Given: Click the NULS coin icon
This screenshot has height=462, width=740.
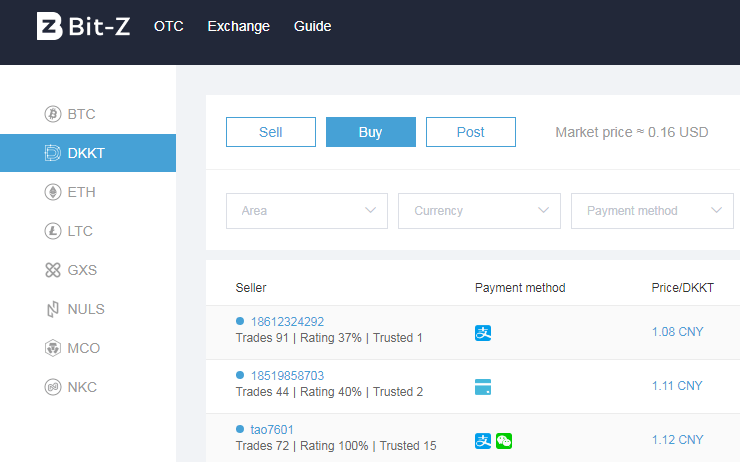Looking at the screenshot, I should (53, 309).
